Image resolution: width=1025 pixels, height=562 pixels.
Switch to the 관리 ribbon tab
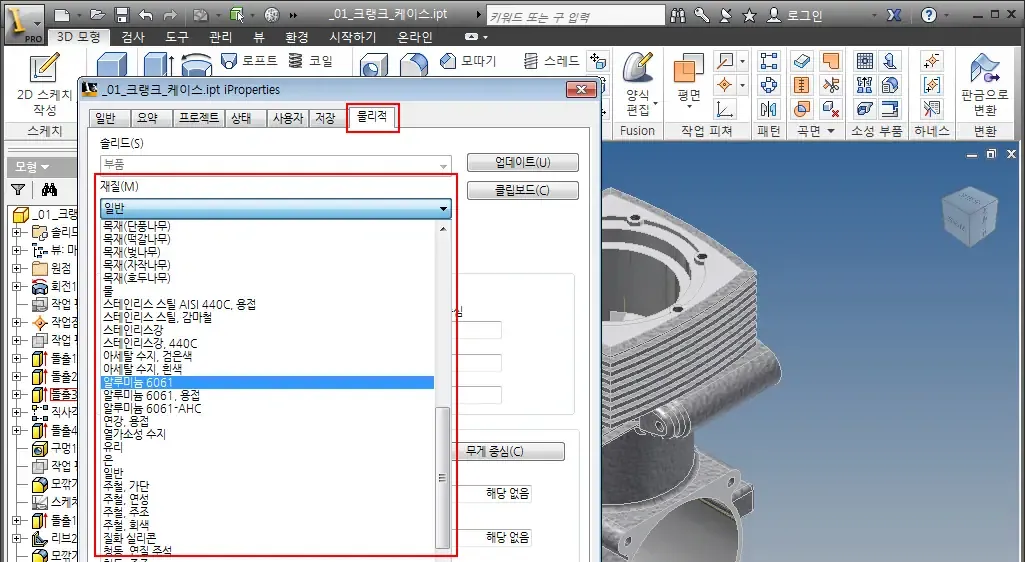coord(220,37)
